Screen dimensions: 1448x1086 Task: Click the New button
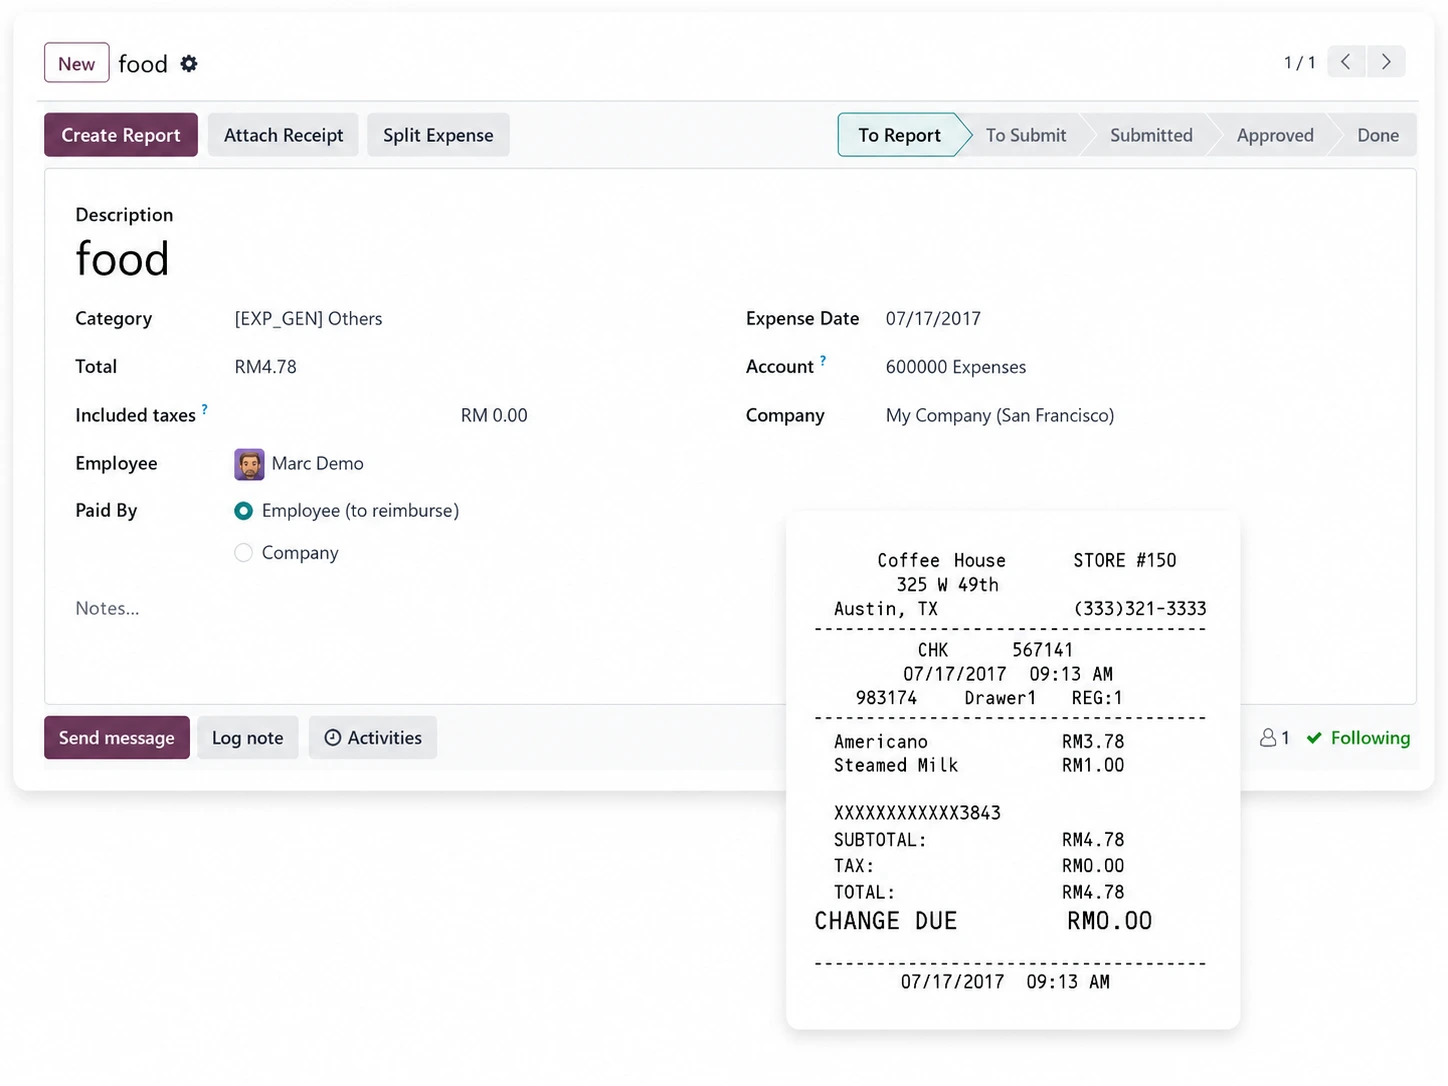pos(77,64)
